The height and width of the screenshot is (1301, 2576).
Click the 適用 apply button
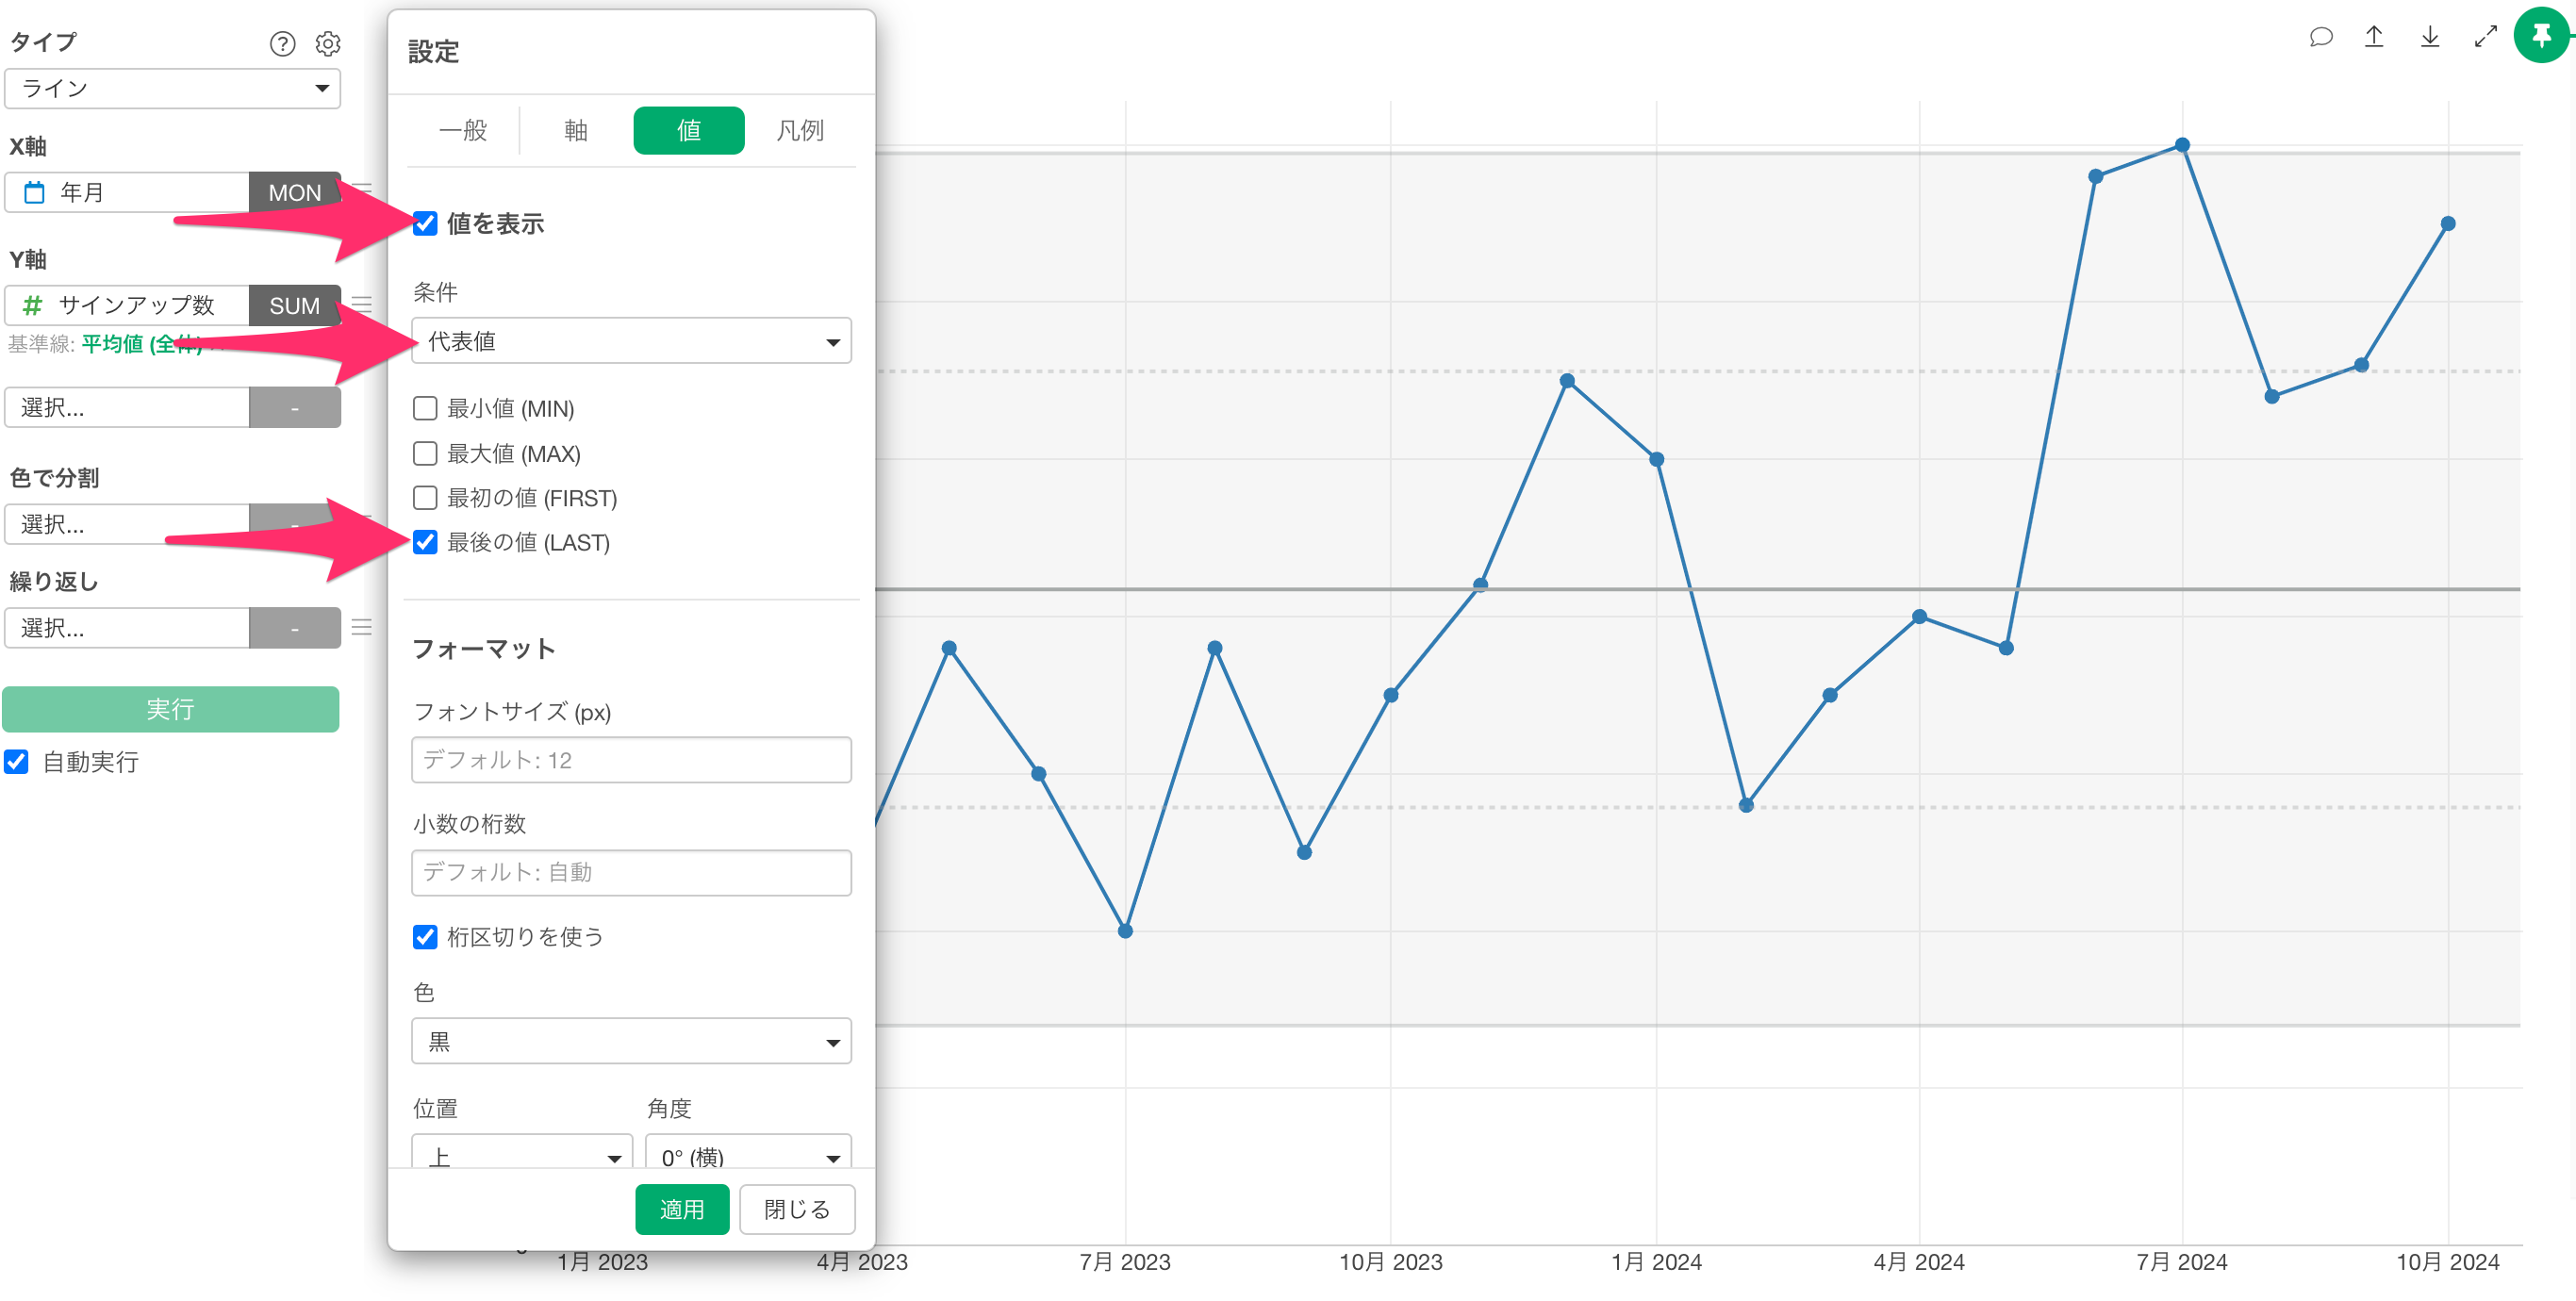click(x=682, y=1209)
